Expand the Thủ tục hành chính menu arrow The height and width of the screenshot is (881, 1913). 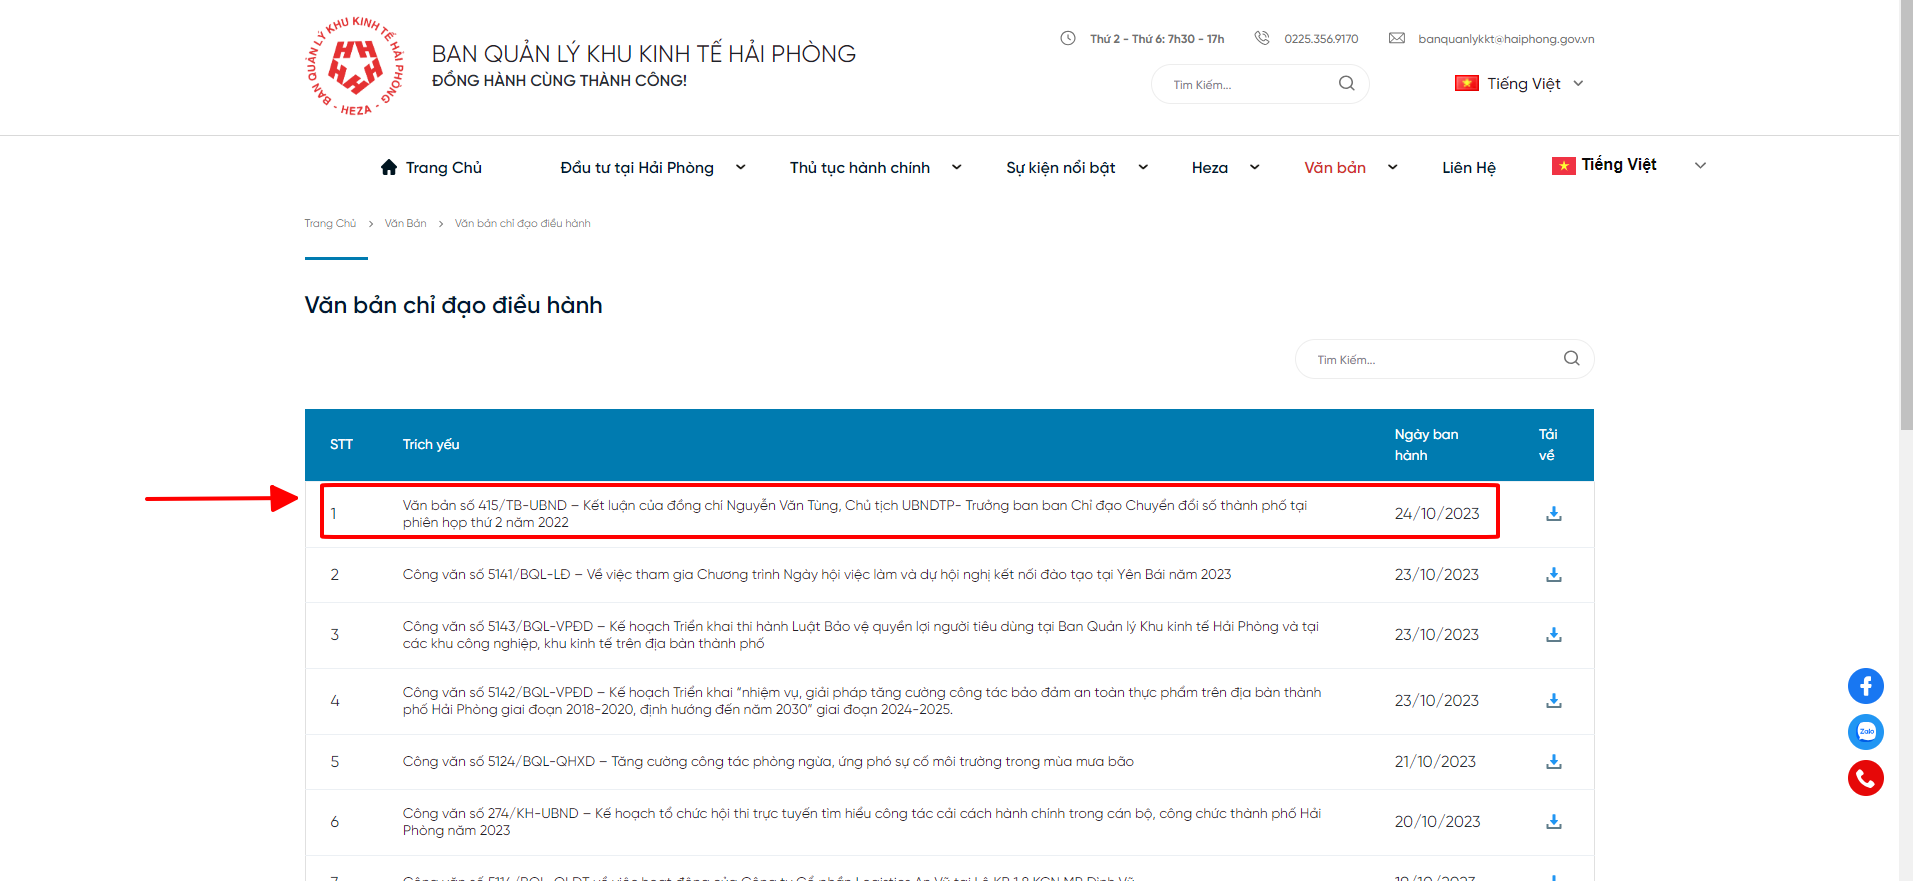click(x=956, y=167)
